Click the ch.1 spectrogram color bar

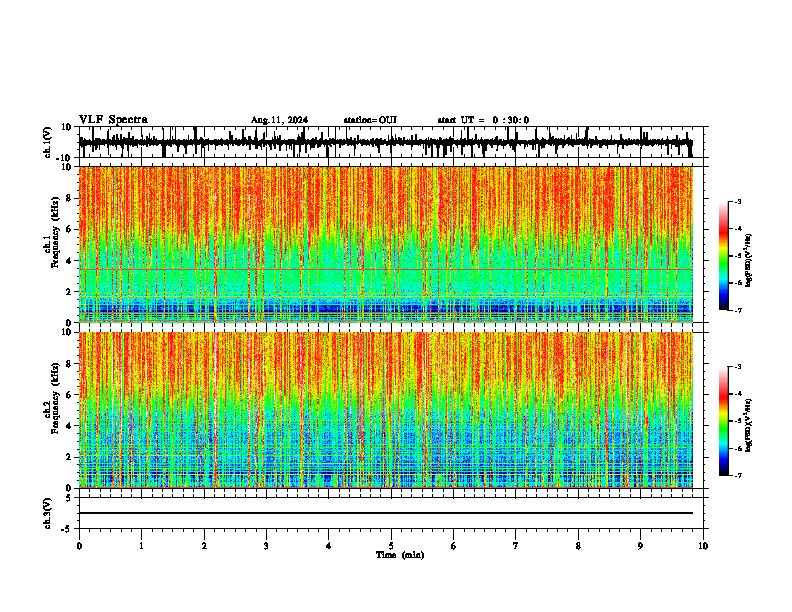click(x=723, y=256)
